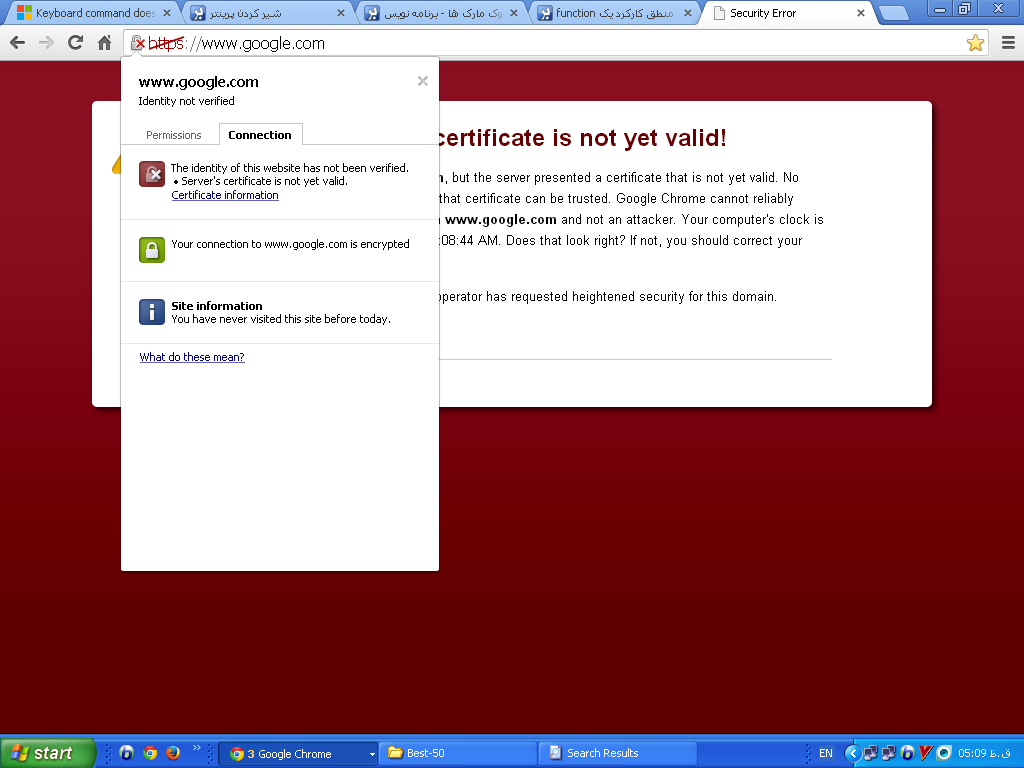
Task: Open the Certificate information link
Action: point(225,195)
